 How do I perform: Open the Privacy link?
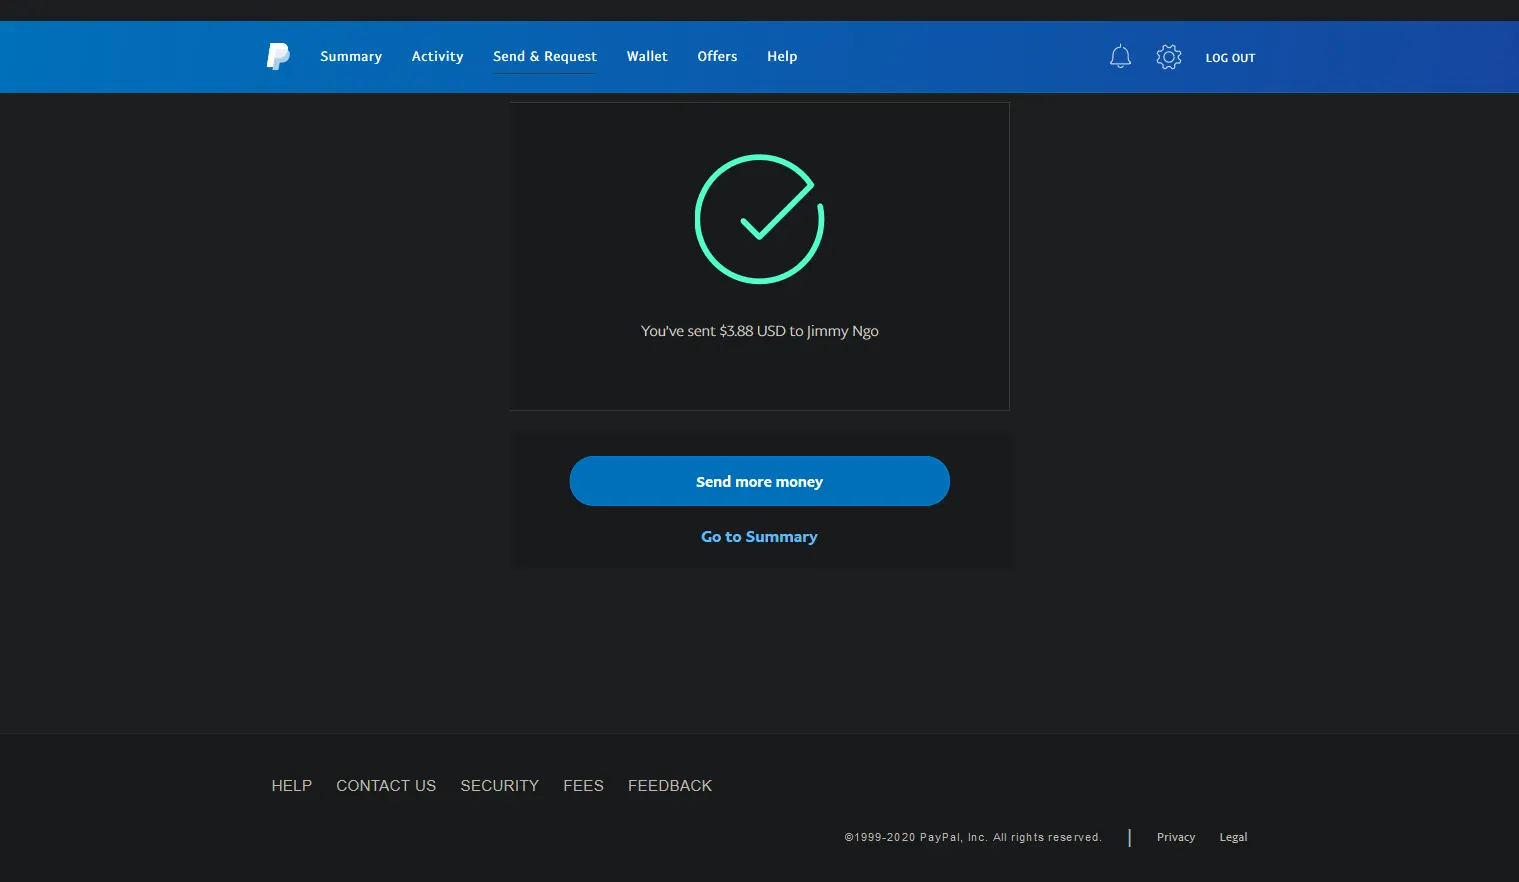1176,837
